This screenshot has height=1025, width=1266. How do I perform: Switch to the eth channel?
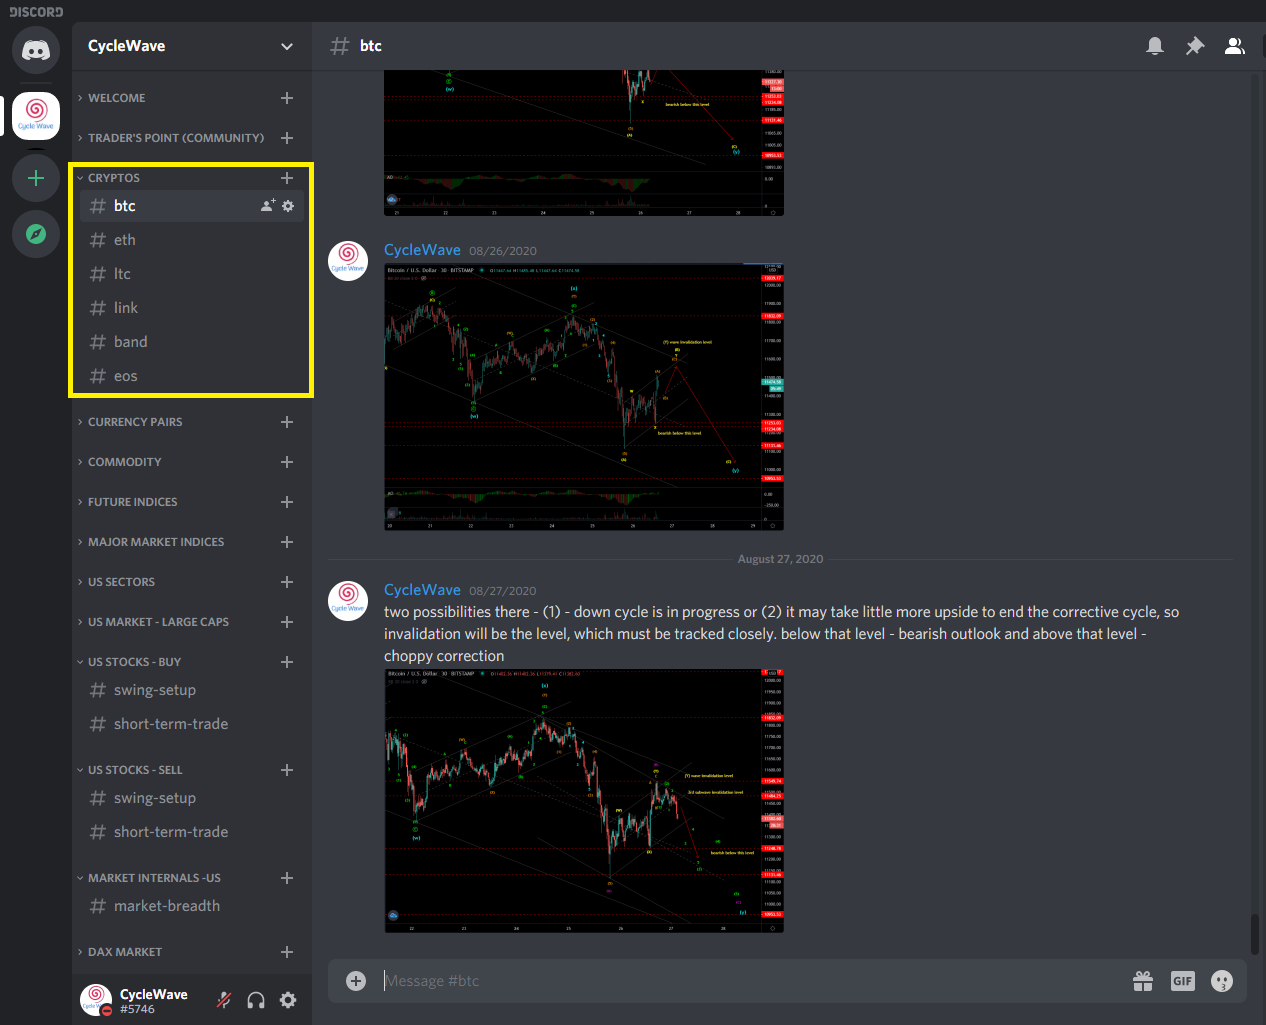[125, 239]
